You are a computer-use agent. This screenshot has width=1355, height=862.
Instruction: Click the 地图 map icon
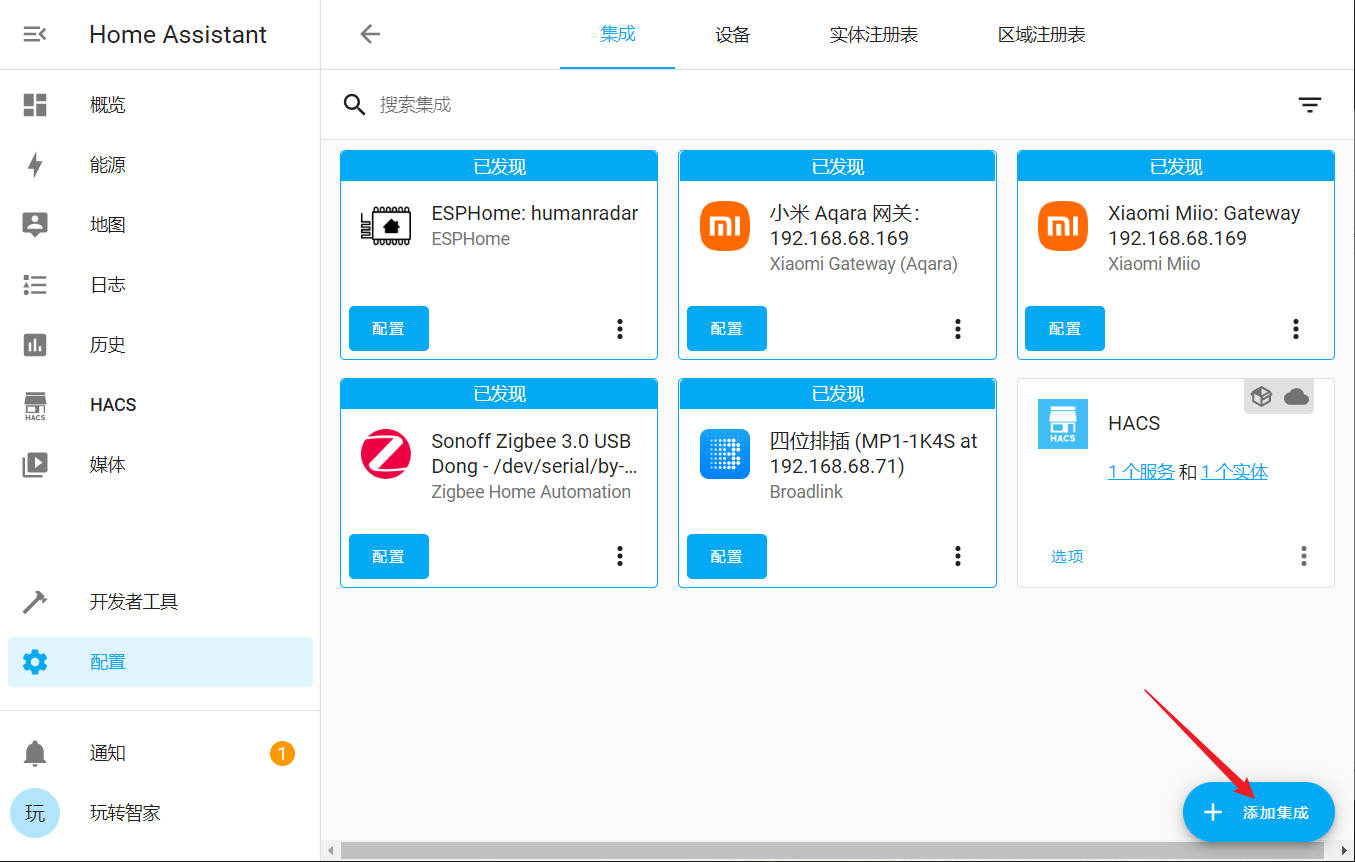tap(35, 225)
